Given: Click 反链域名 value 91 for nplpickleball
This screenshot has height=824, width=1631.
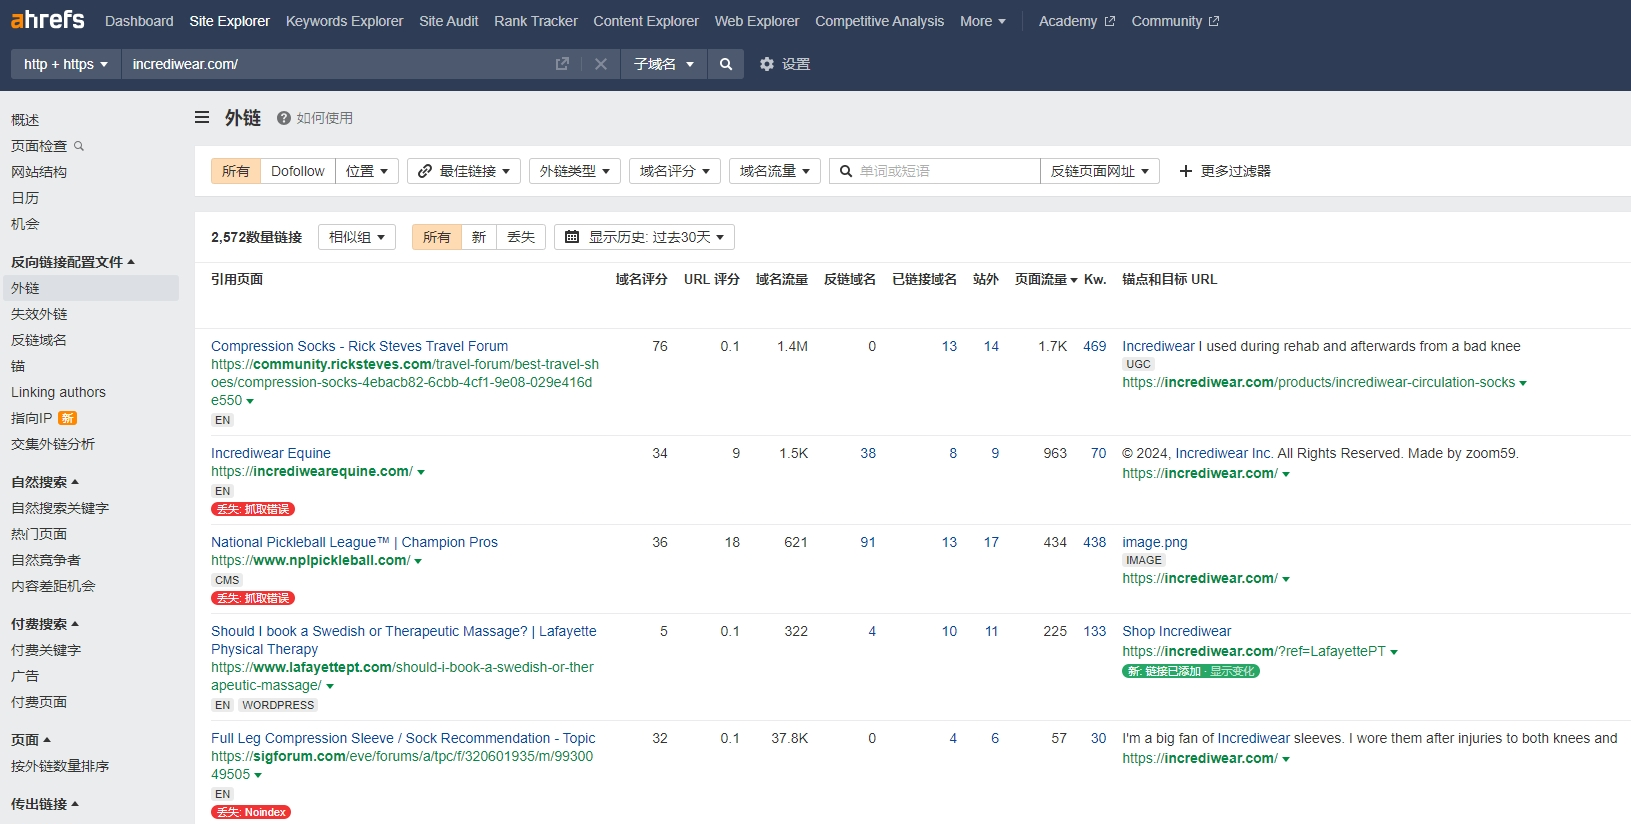Looking at the screenshot, I should (868, 542).
